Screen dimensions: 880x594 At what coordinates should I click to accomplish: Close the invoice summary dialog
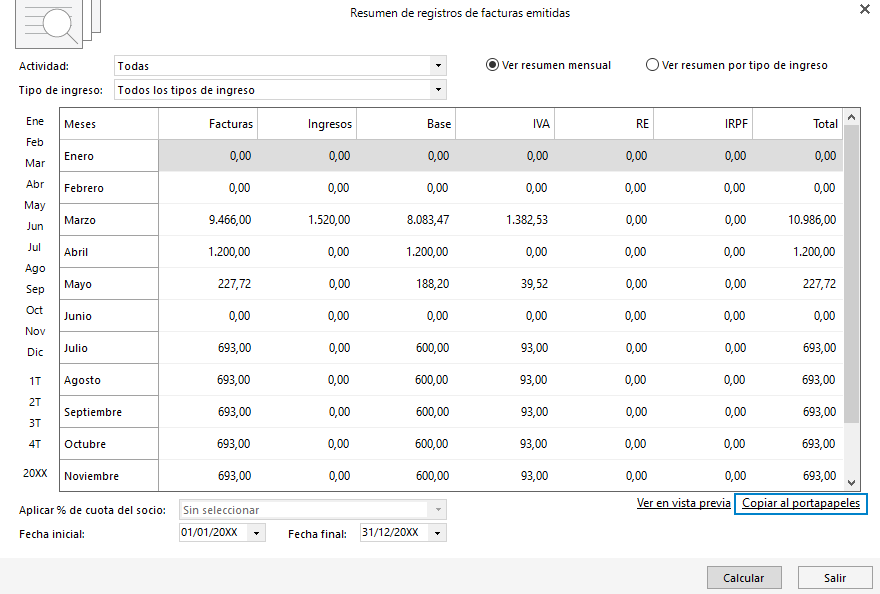click(864, 9)
